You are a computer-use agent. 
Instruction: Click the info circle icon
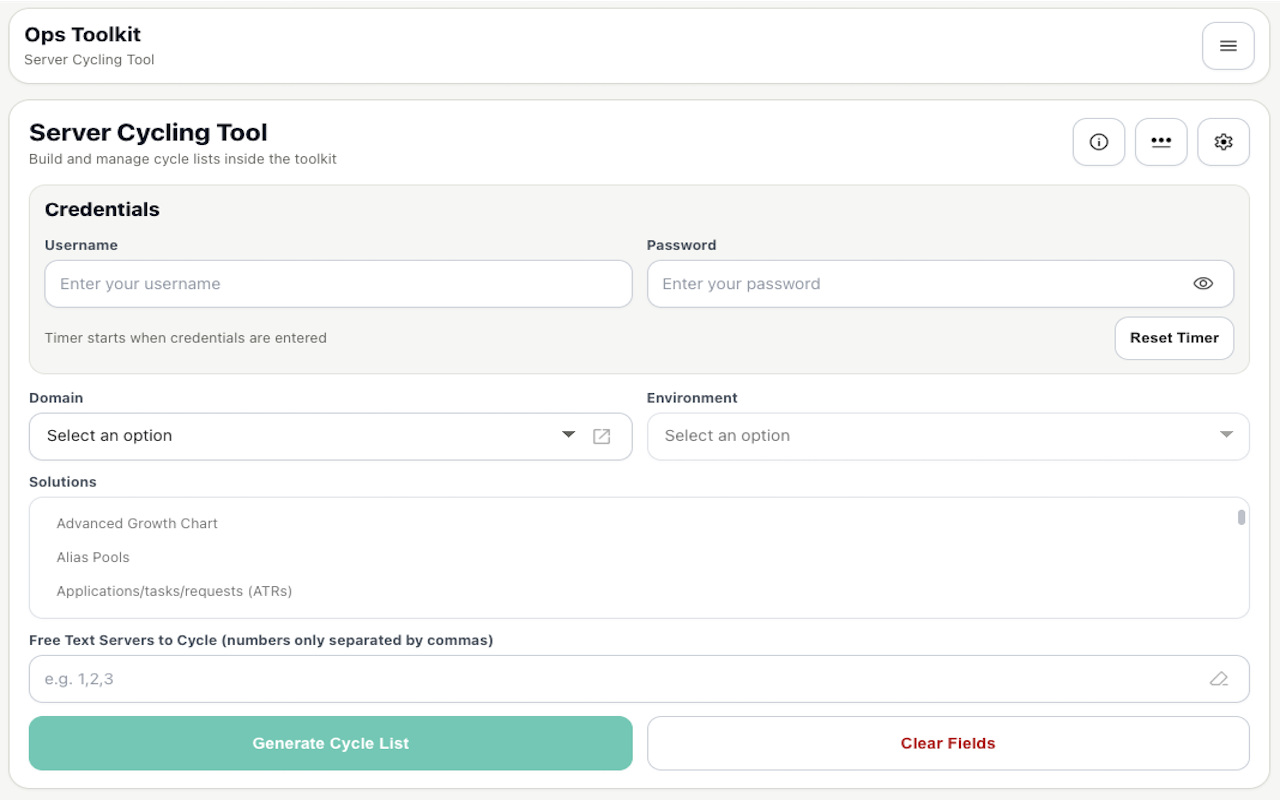[1099, 142]
